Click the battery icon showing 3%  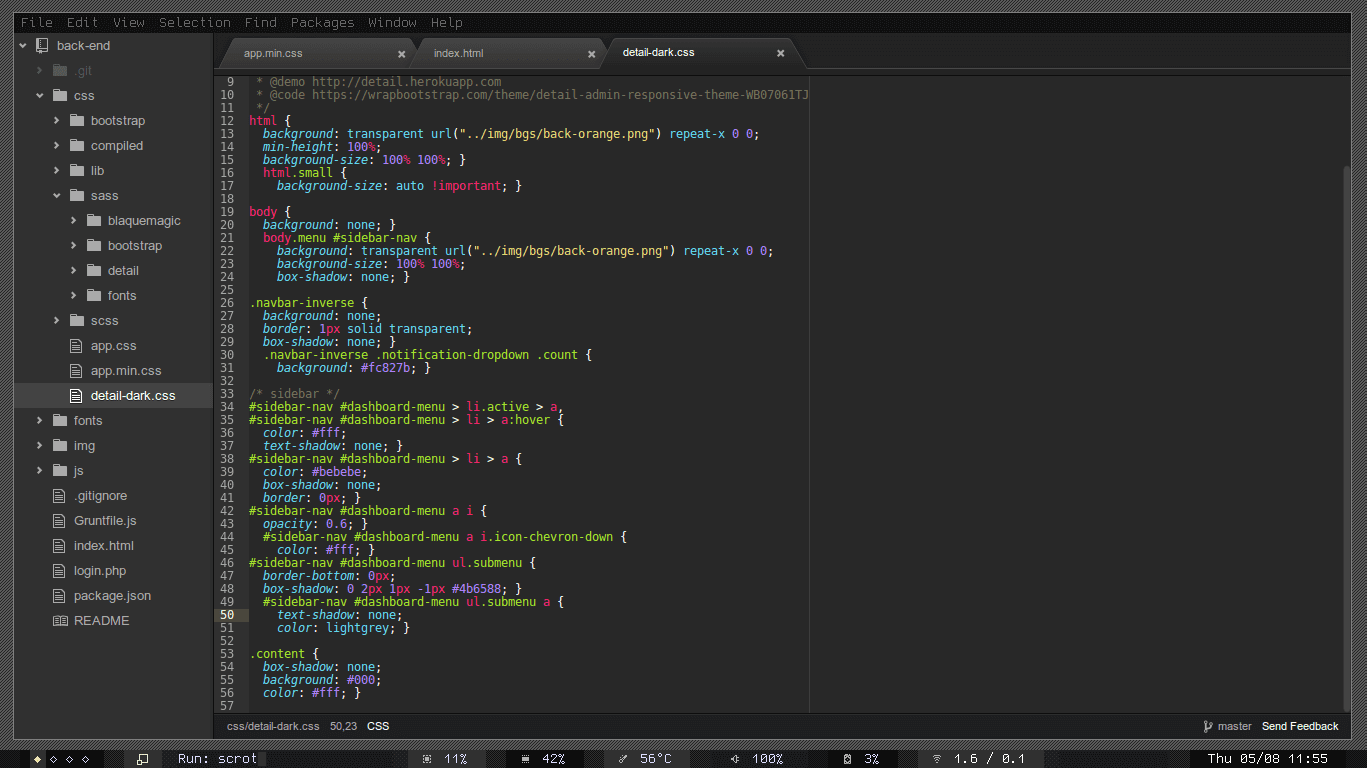[x=847, y=758]
